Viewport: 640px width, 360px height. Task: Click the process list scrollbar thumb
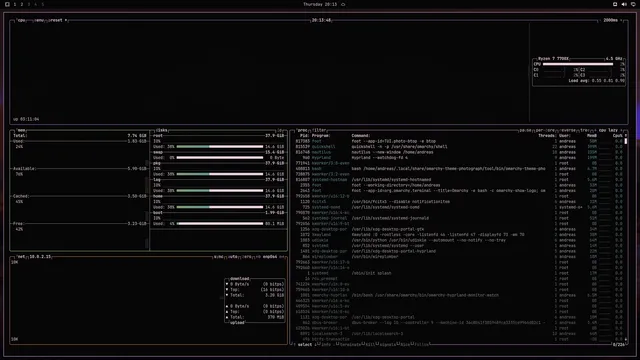point(626,141)
